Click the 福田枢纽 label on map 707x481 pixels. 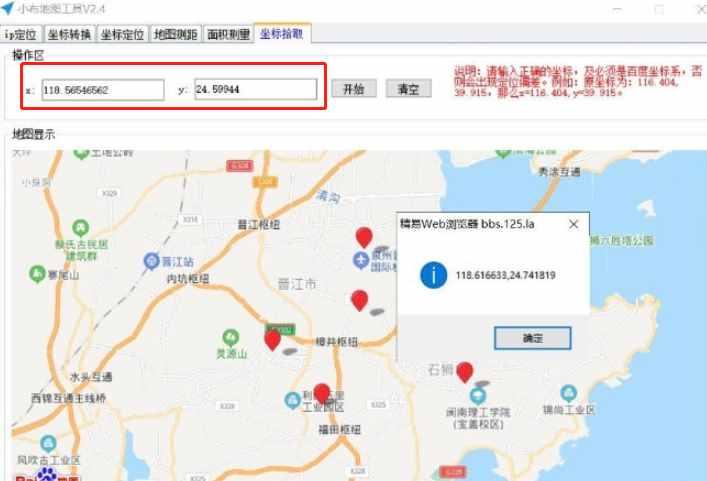340,430
